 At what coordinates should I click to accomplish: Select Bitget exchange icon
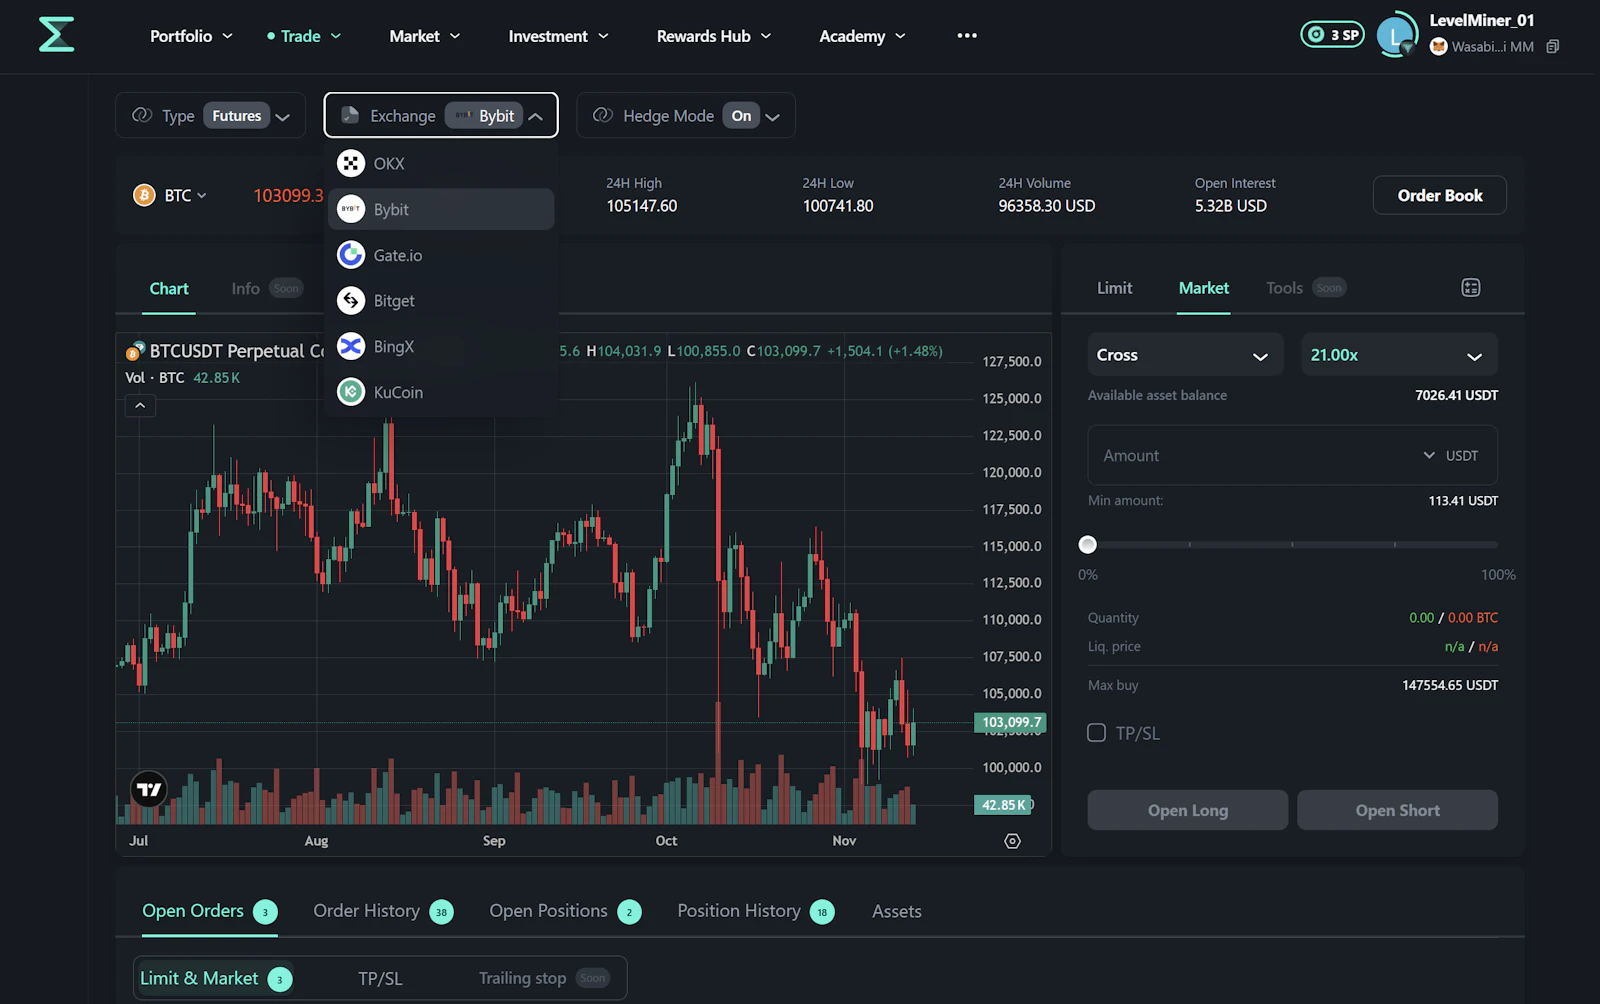pyautogui.click(x=351, y=300)
